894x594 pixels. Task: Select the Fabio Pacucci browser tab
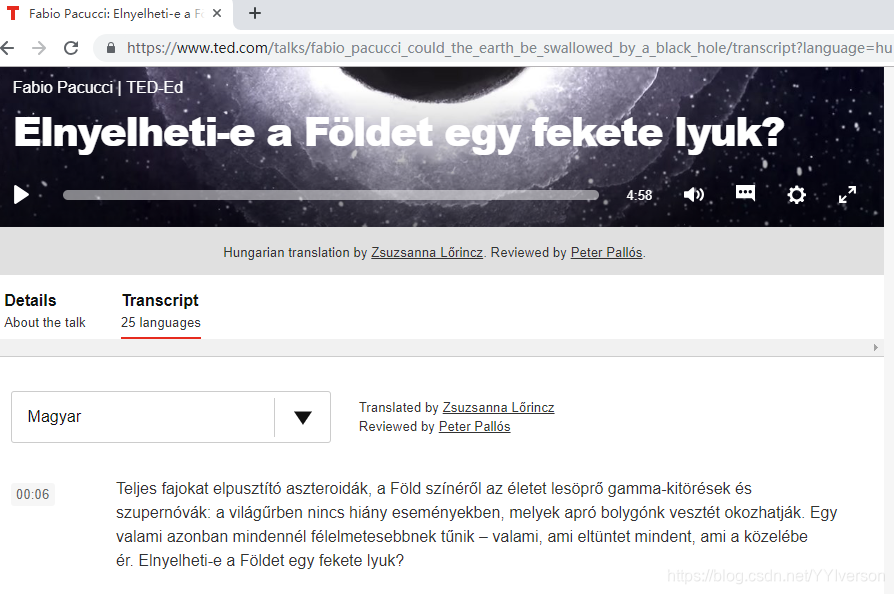(114, 14)
